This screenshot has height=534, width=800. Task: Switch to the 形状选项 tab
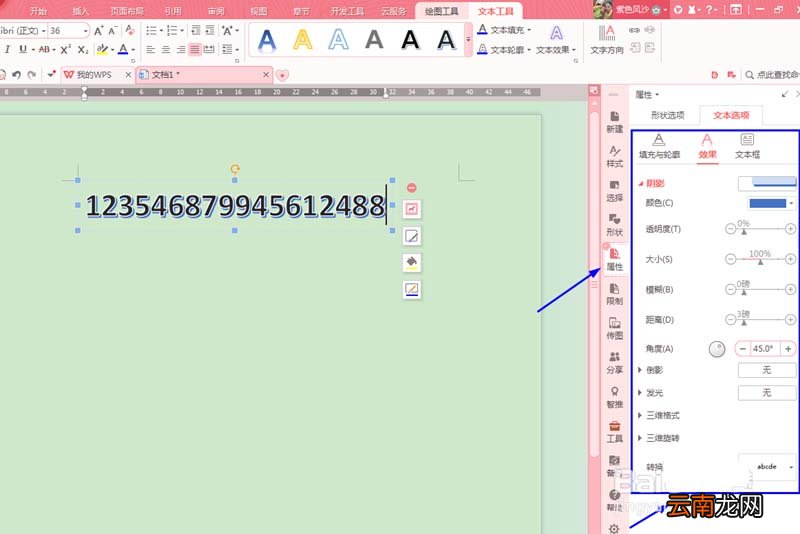tap(667, 115)
